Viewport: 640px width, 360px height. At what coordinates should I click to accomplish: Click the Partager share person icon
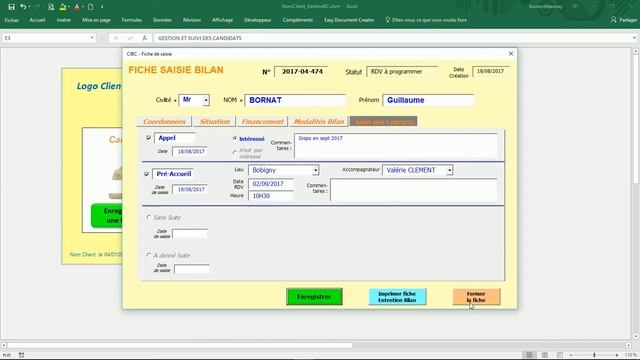613,20
